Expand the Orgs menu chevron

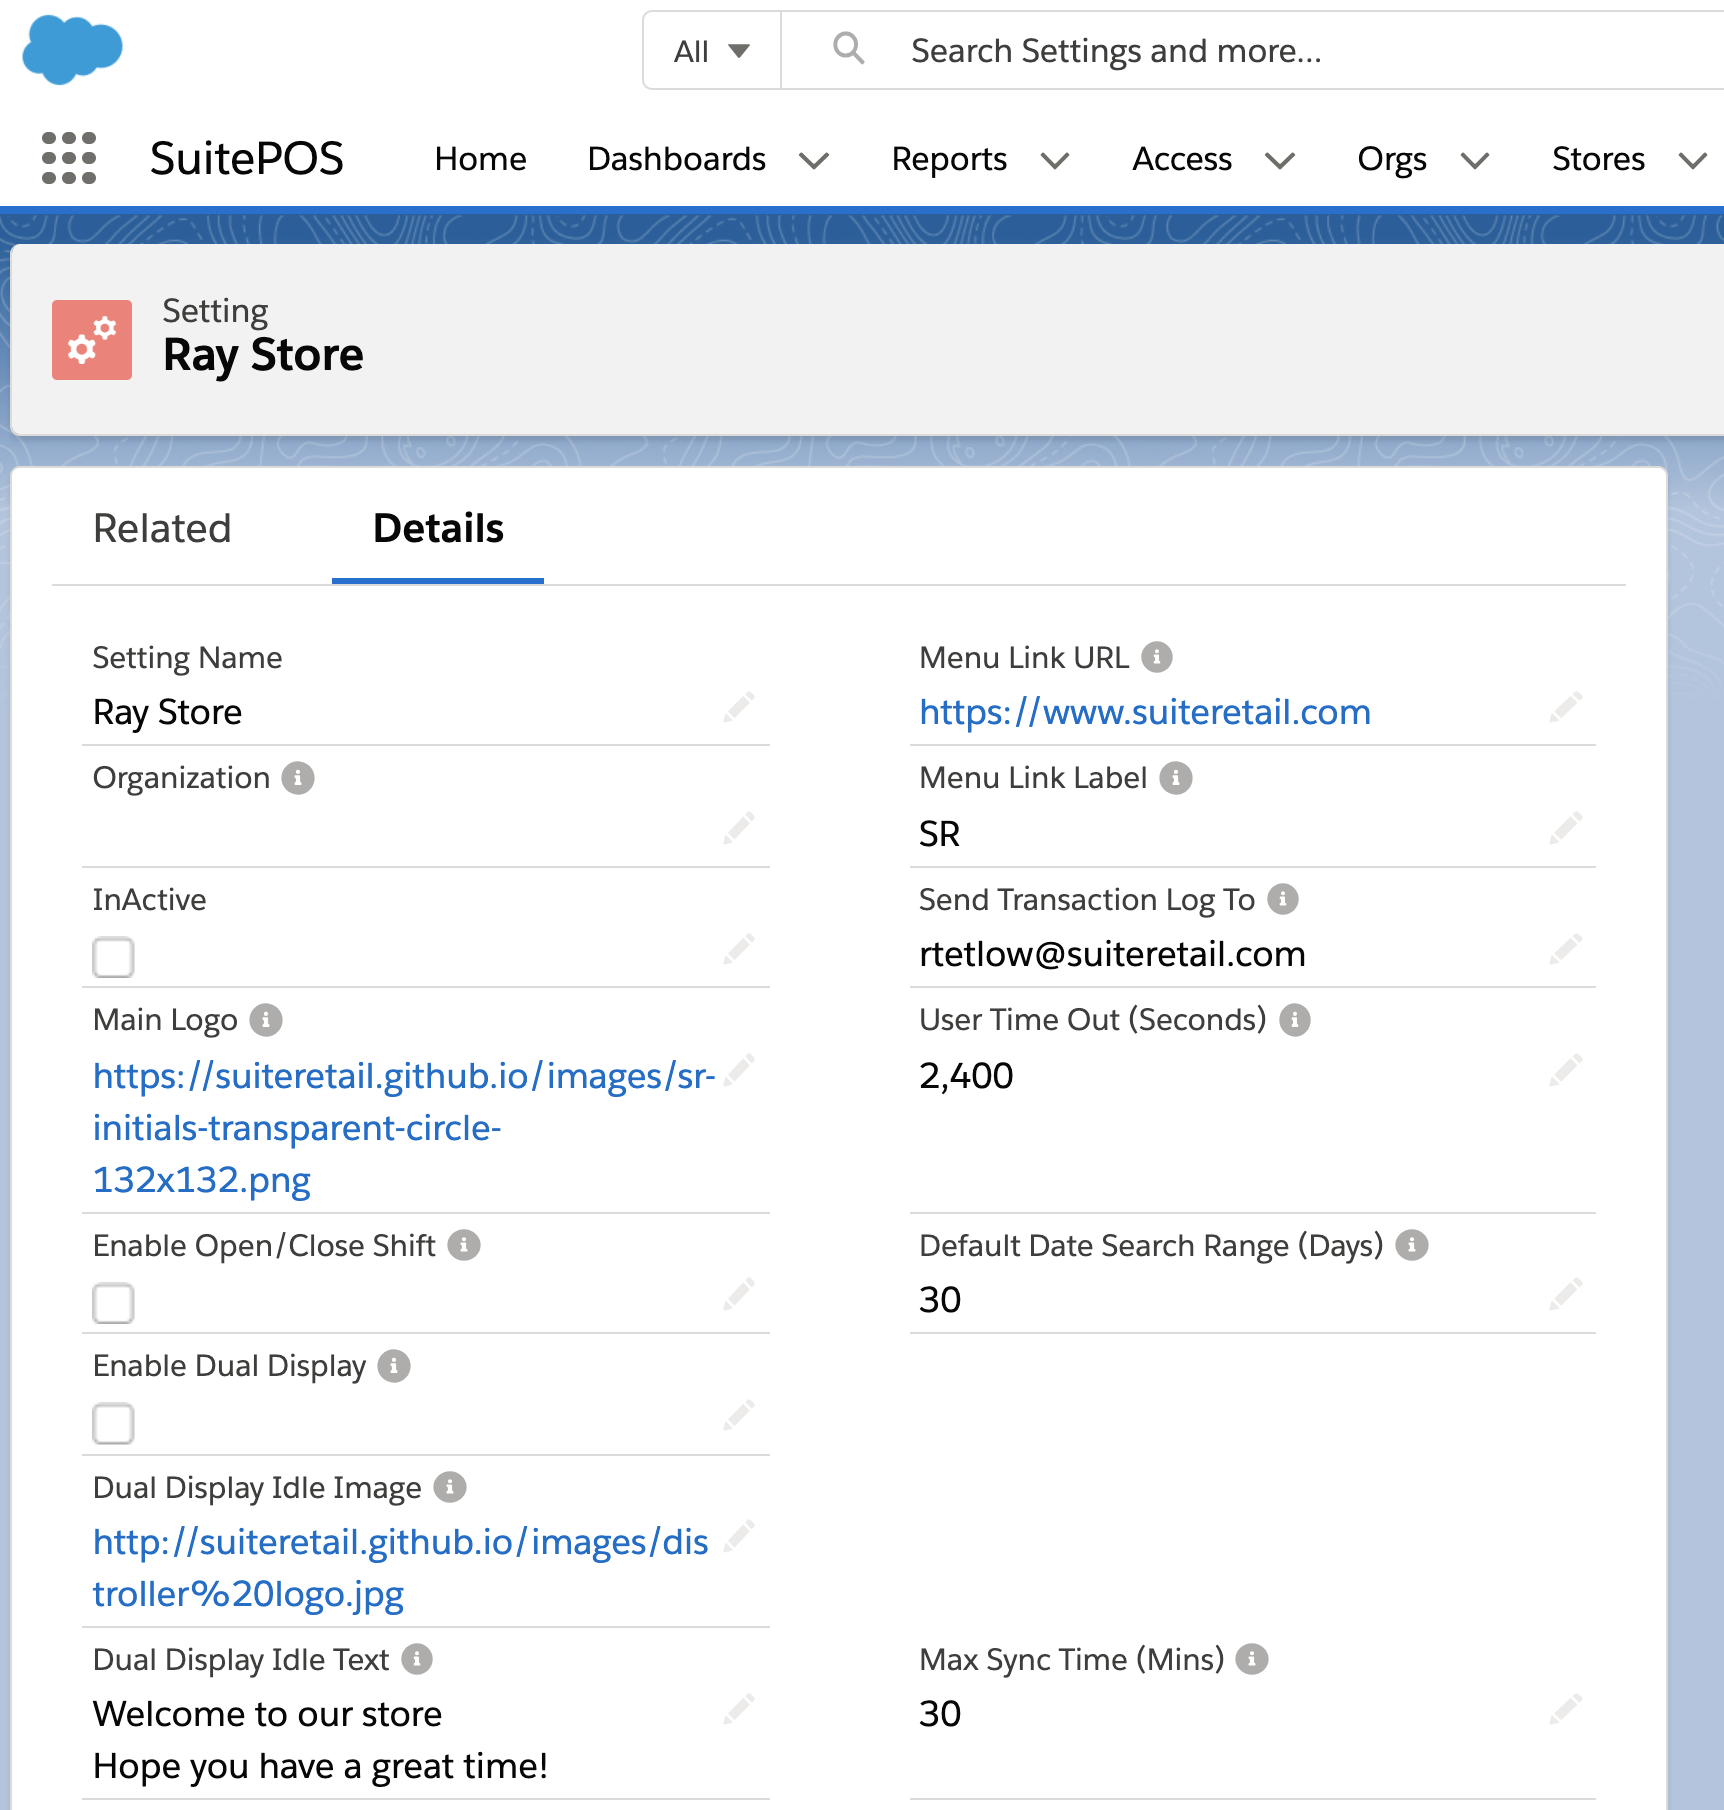[1475, 160]
